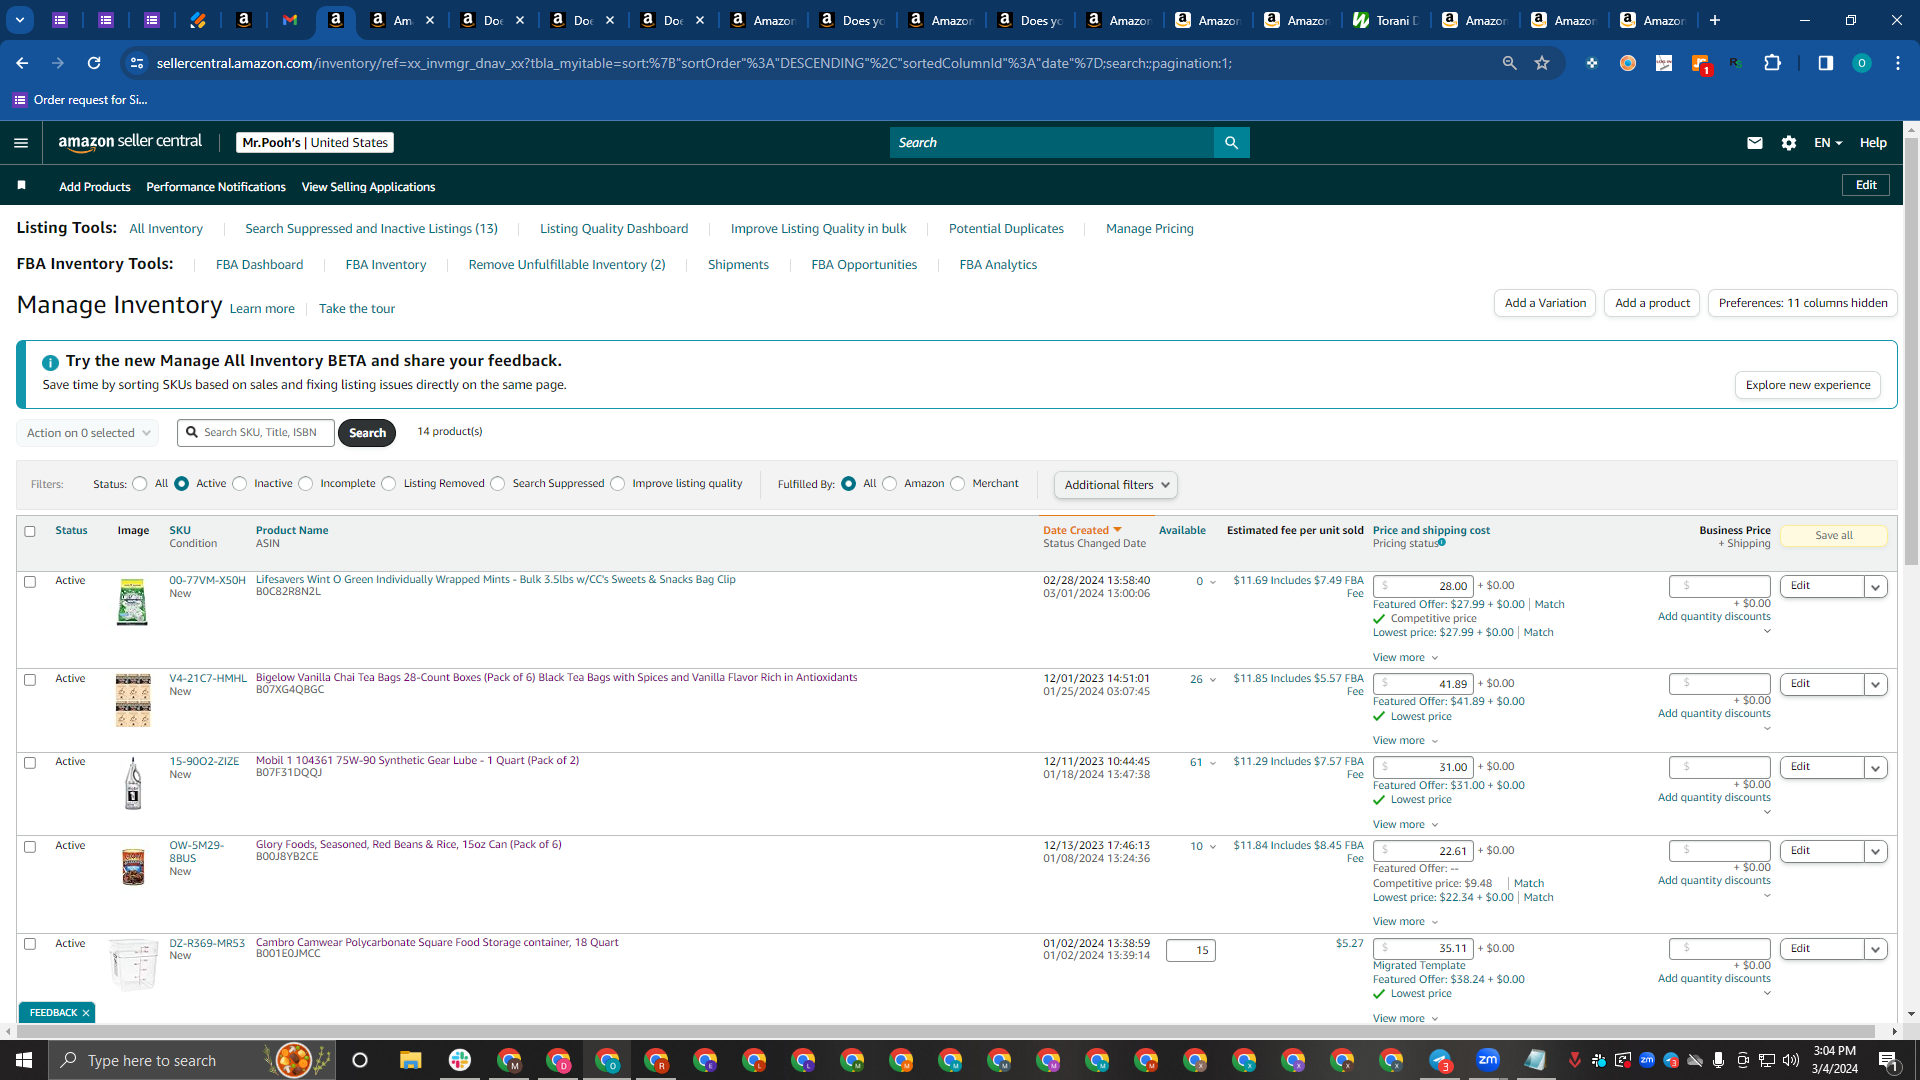The width and height of the screenshot is (1920, 1080).
Task: Close the FEEDBACK tab with its X
Action: 86,1013
